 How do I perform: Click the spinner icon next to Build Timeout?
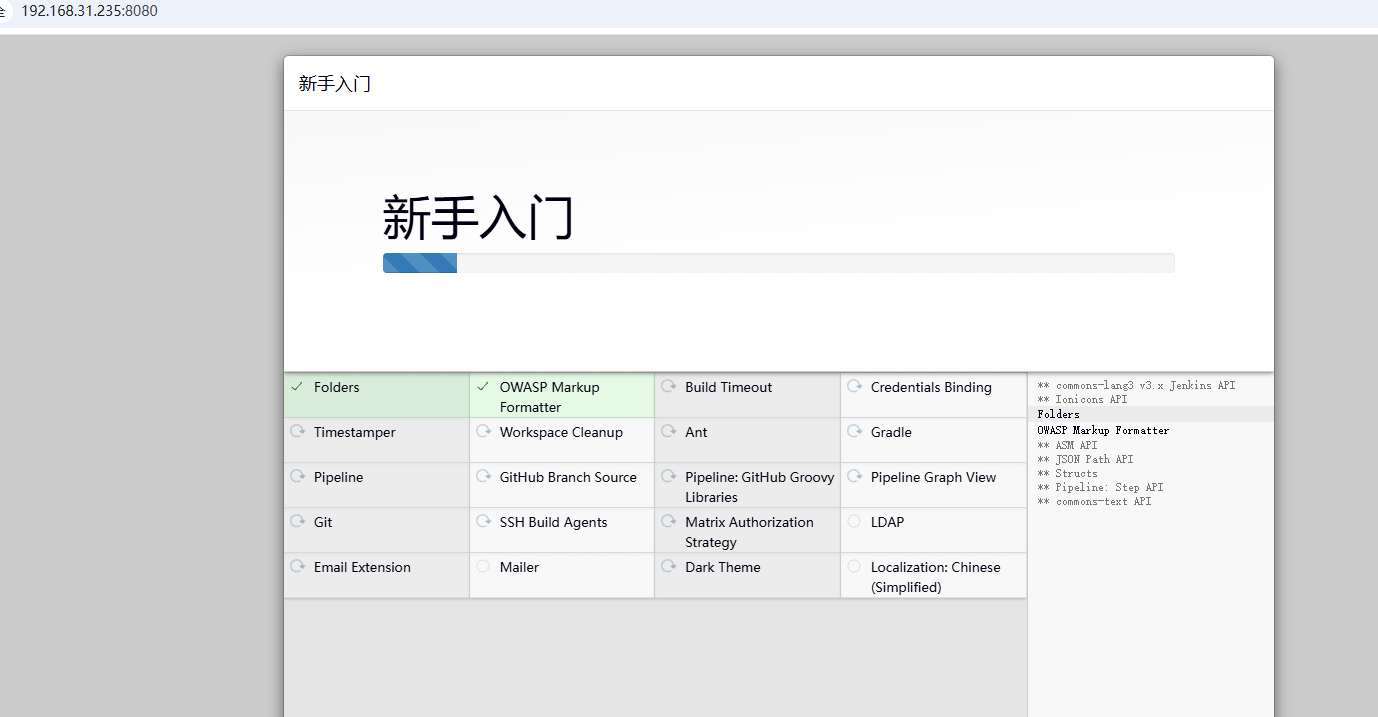pyautogui.click(x=668, y=386)
